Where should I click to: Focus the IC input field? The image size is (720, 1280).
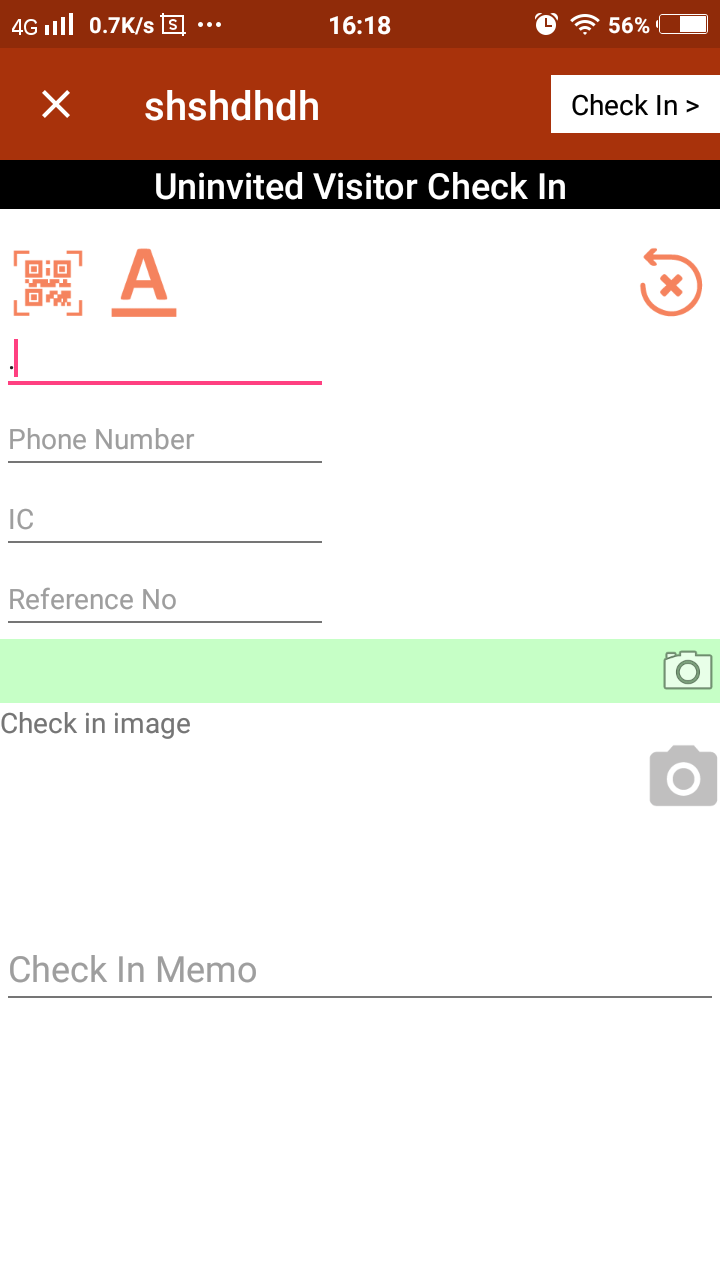165,520
